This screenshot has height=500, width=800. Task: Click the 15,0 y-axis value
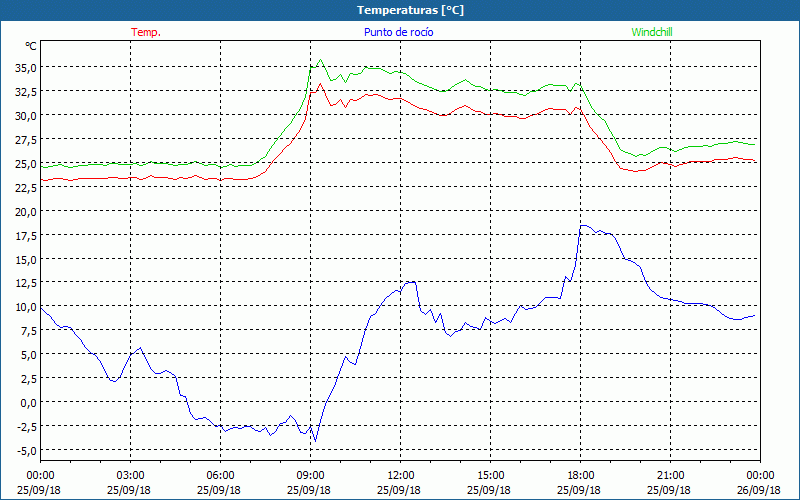26,259
